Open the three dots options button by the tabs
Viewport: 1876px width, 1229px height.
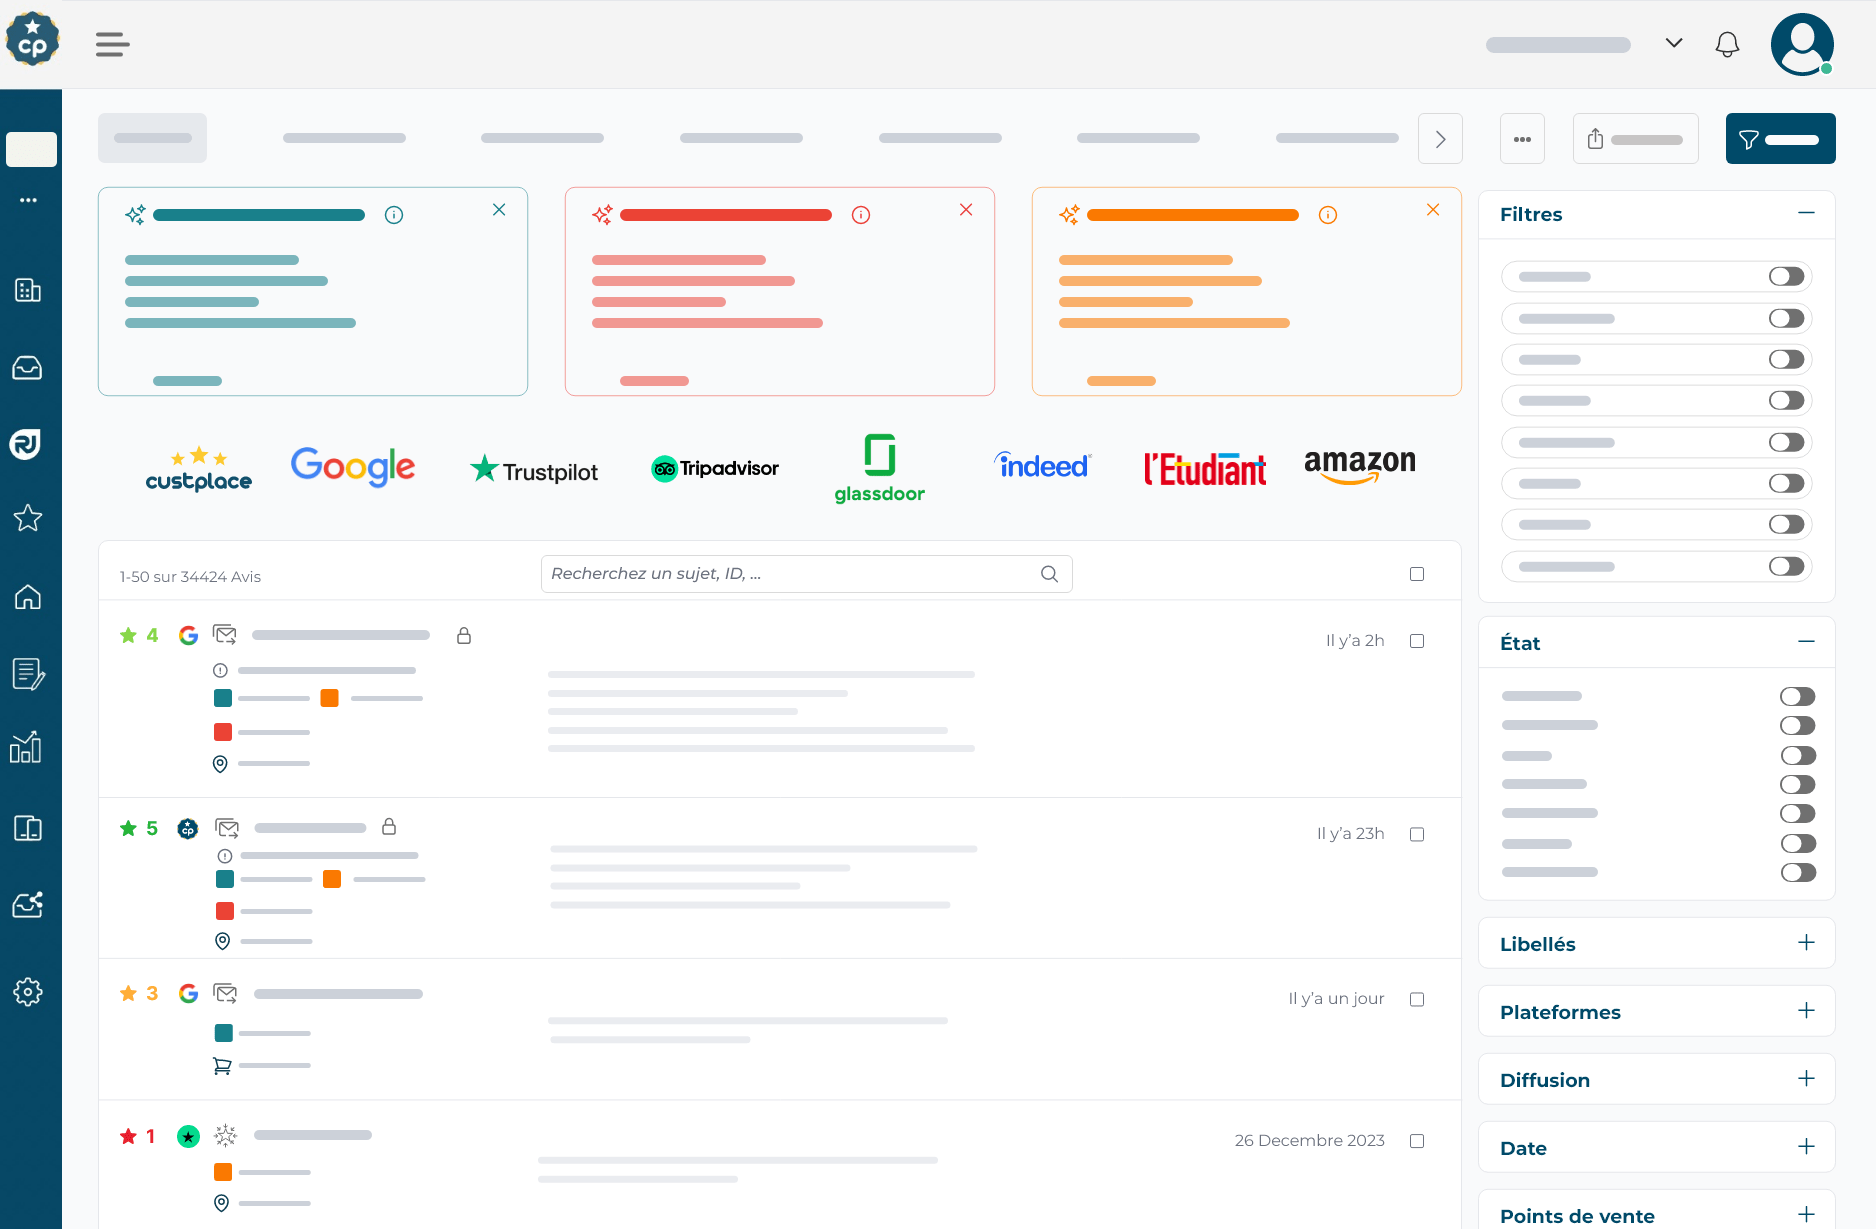point(1522,139)
